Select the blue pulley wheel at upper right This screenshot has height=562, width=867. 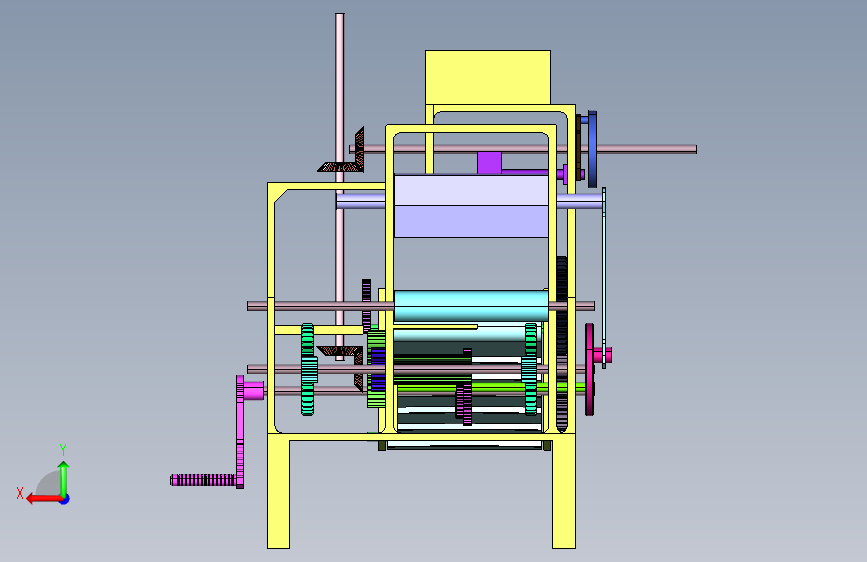pos(592,149)
